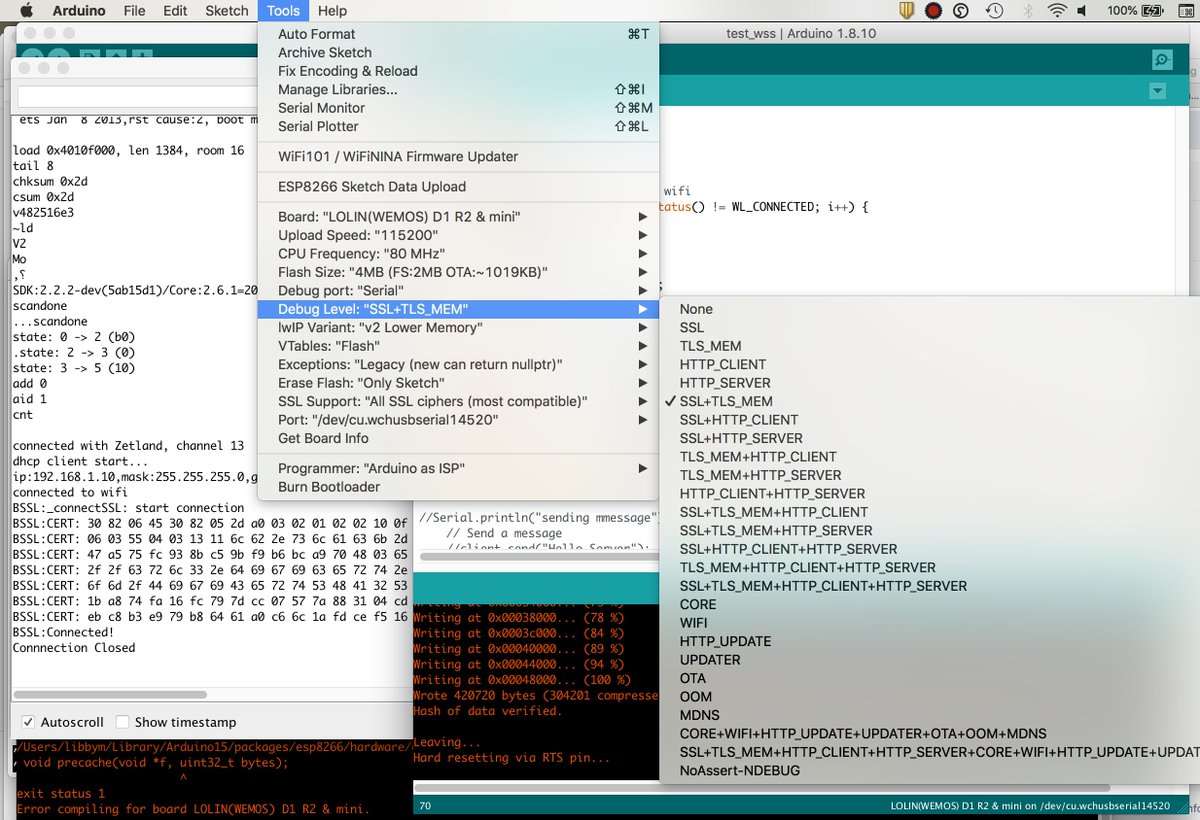The height and width of the screenshot is (820, 1200).
Task: Open the Apple menu
Action: pyautogui.click(x=26, y=11)
